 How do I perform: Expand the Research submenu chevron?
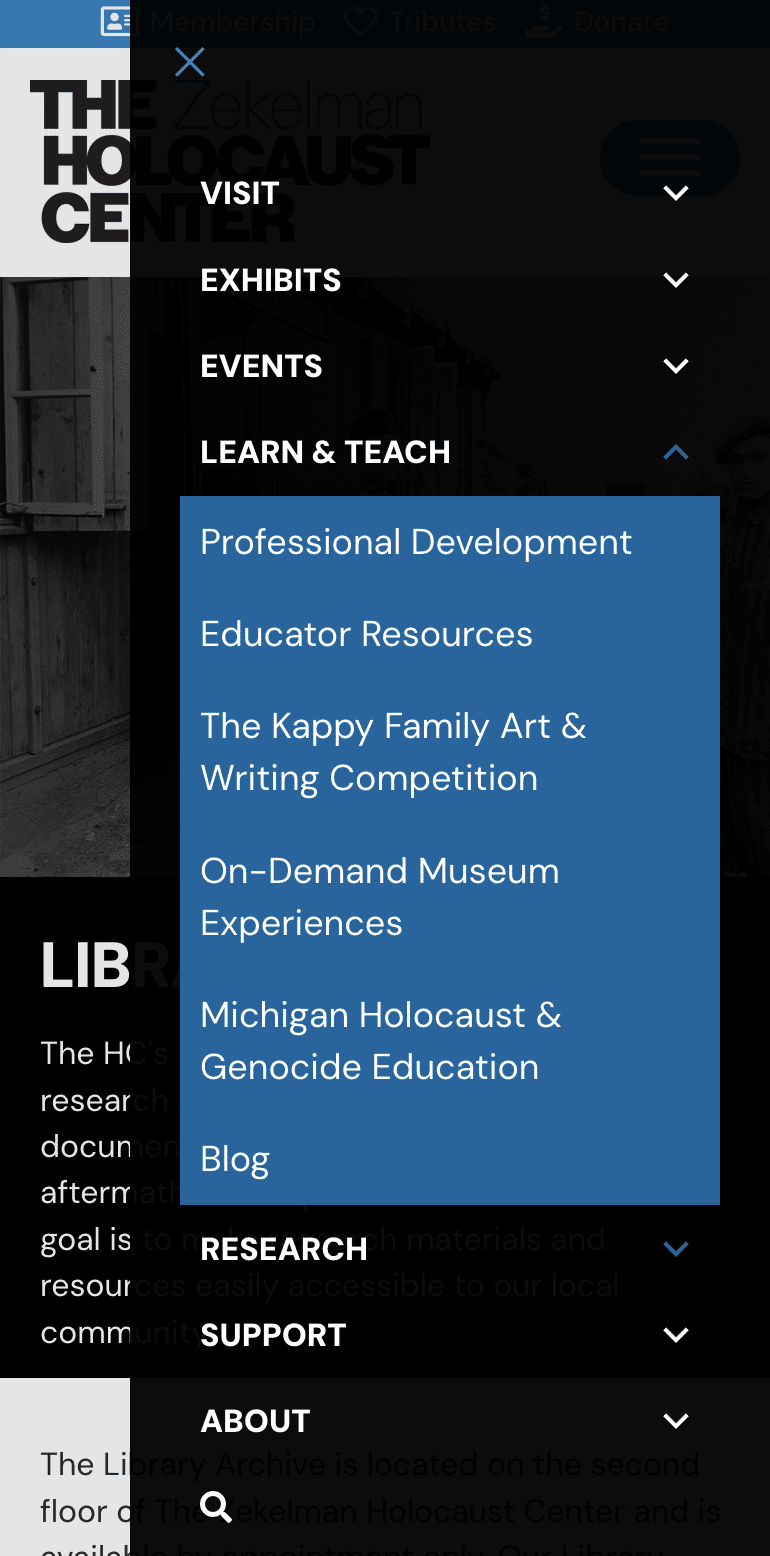click(676, 1249)
